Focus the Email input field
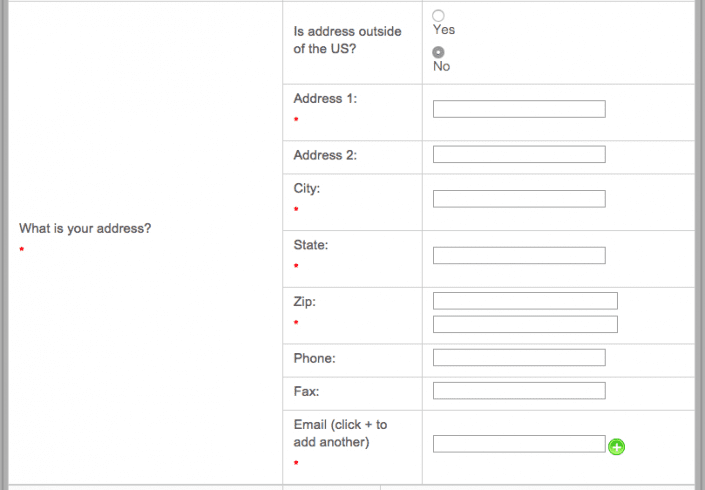705x490 pixels. click(x=519, y=444)
